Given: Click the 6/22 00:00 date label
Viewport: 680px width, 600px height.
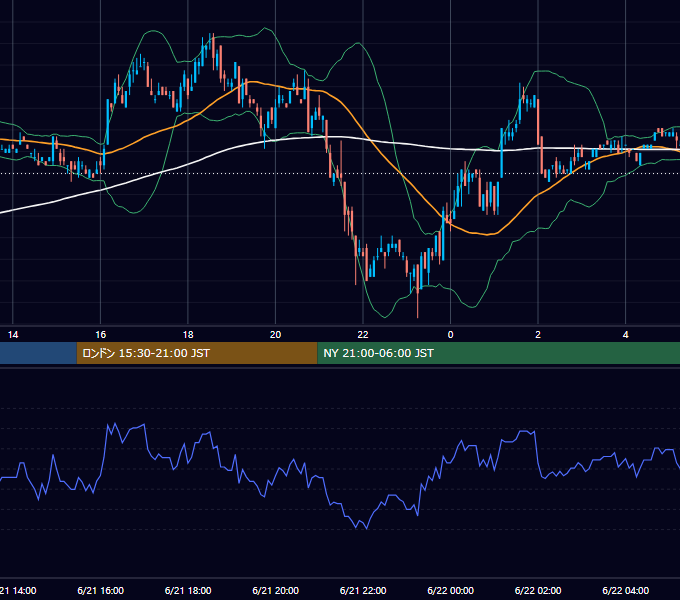Looking at the screenshot, I should 451,591.
